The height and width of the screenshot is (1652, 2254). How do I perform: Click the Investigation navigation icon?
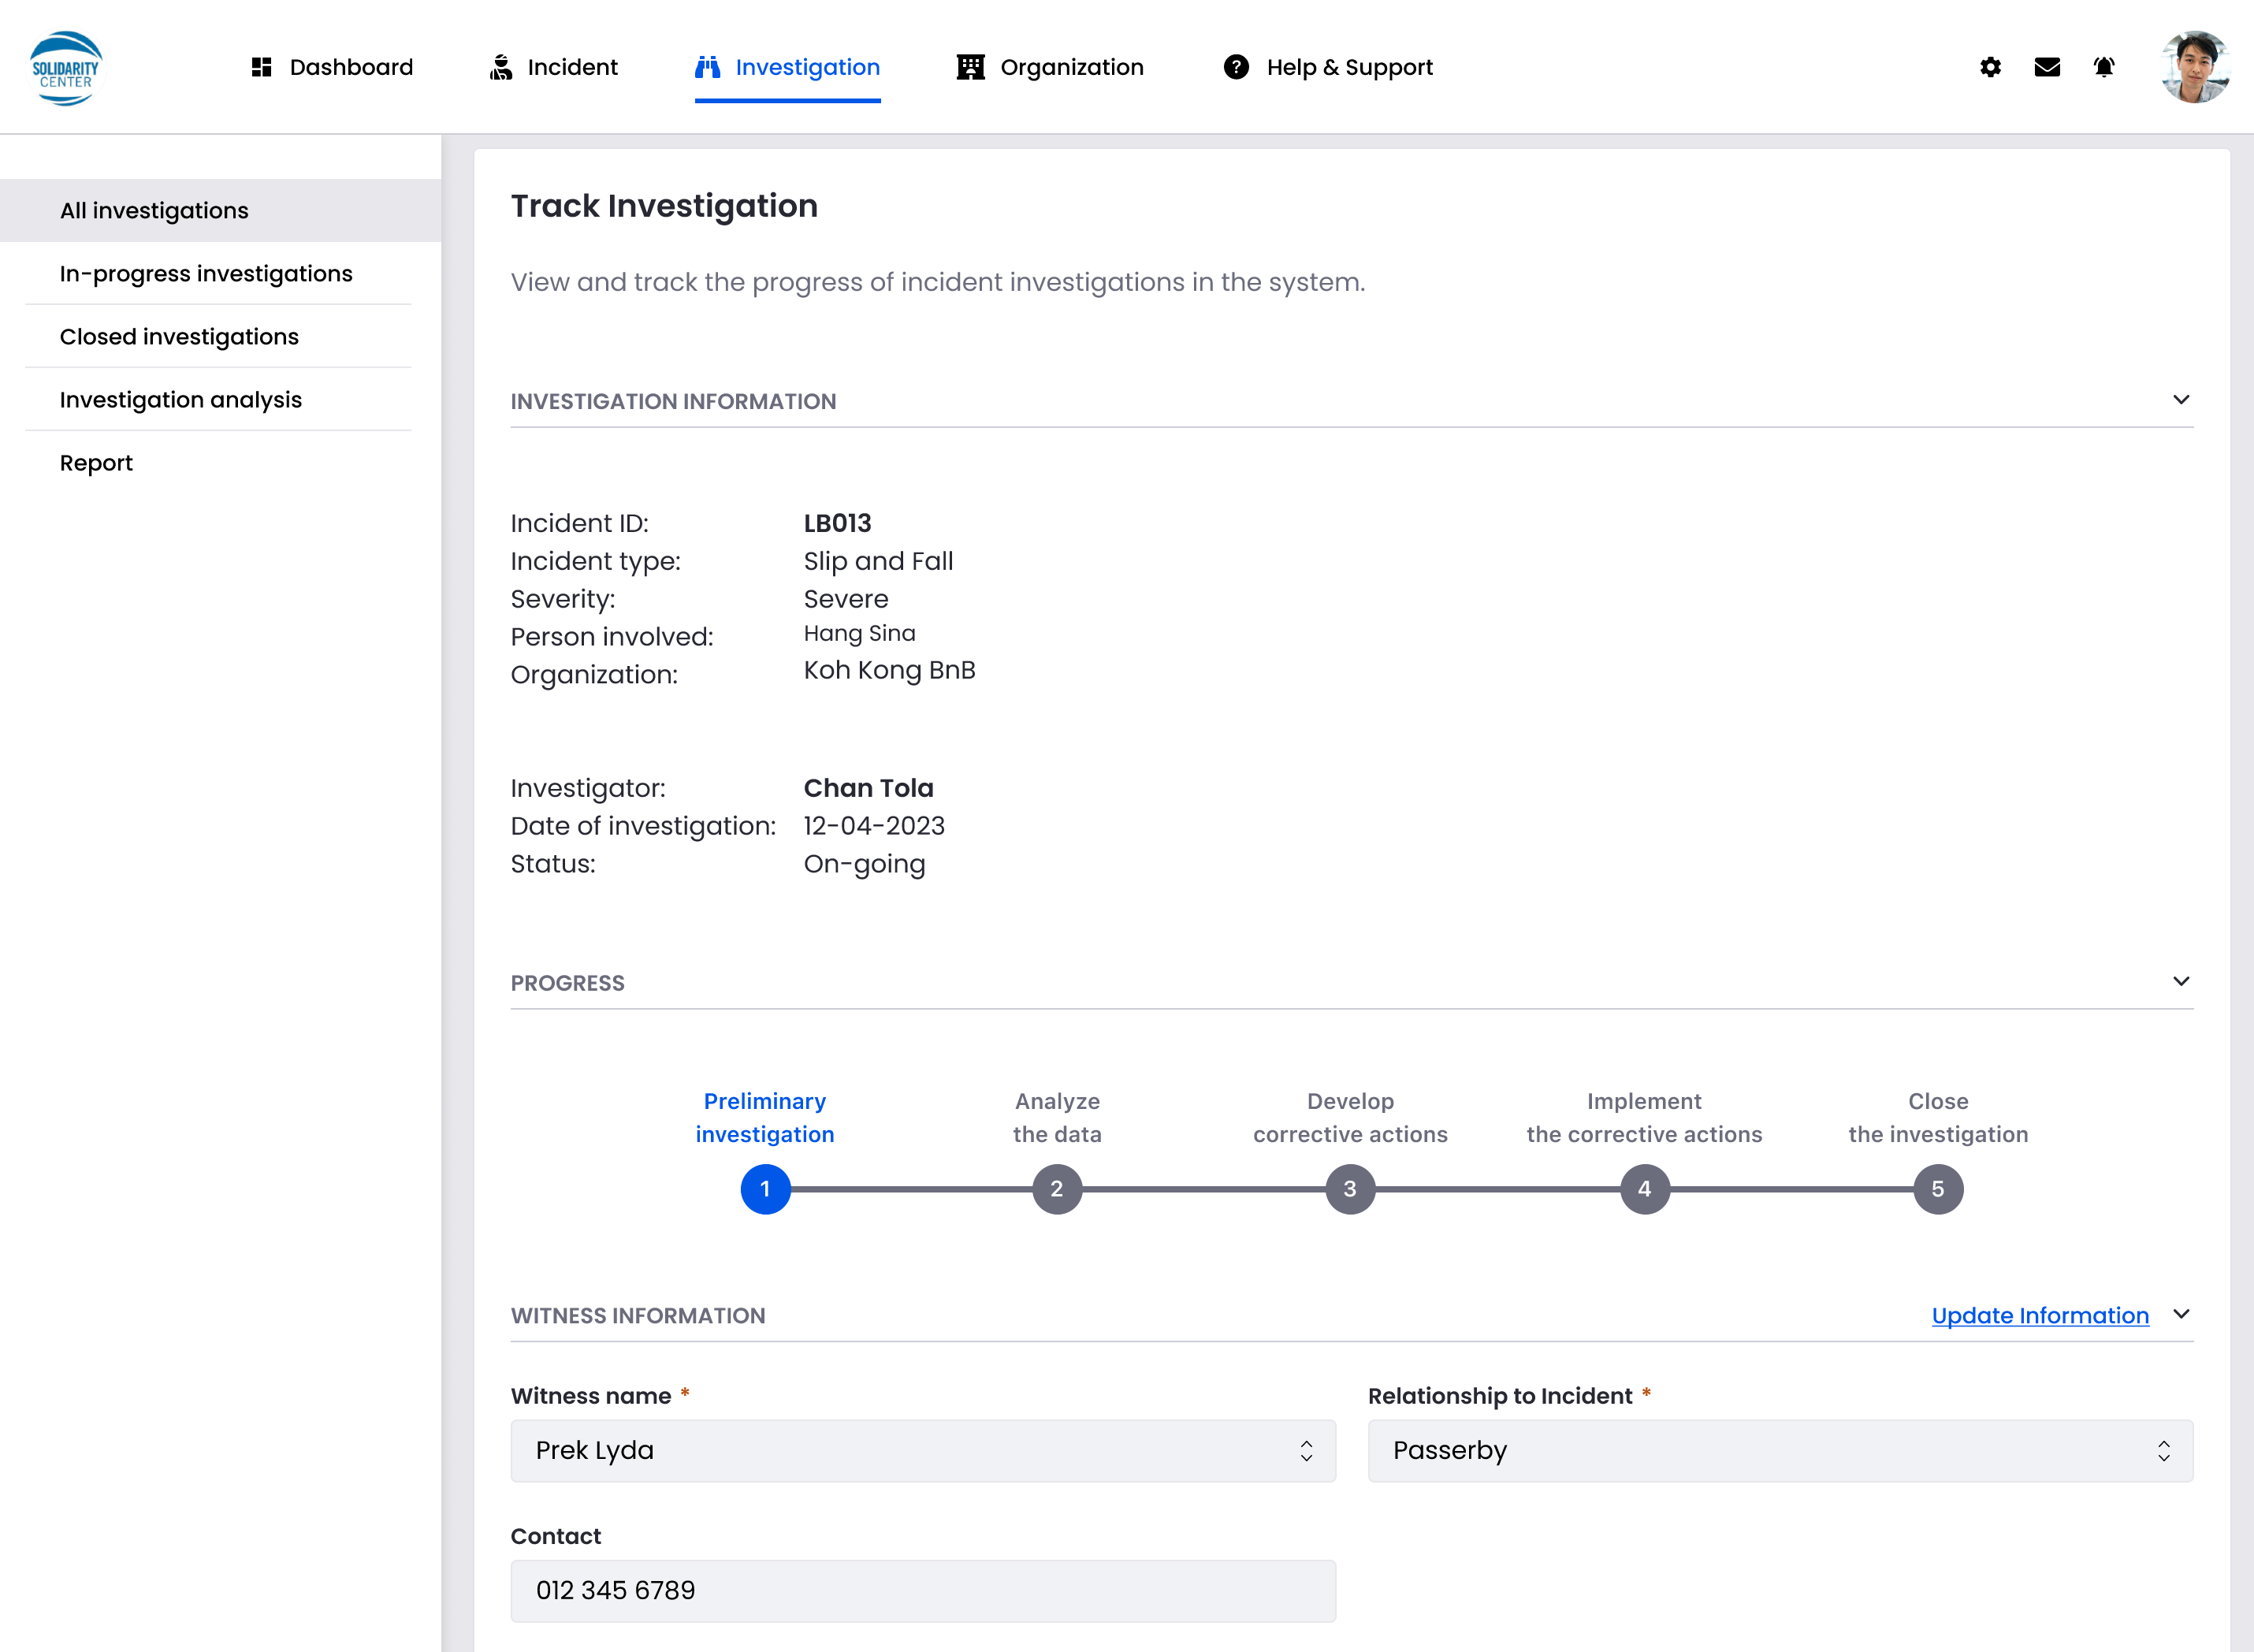pyautogui.click(x=707, y=66)
